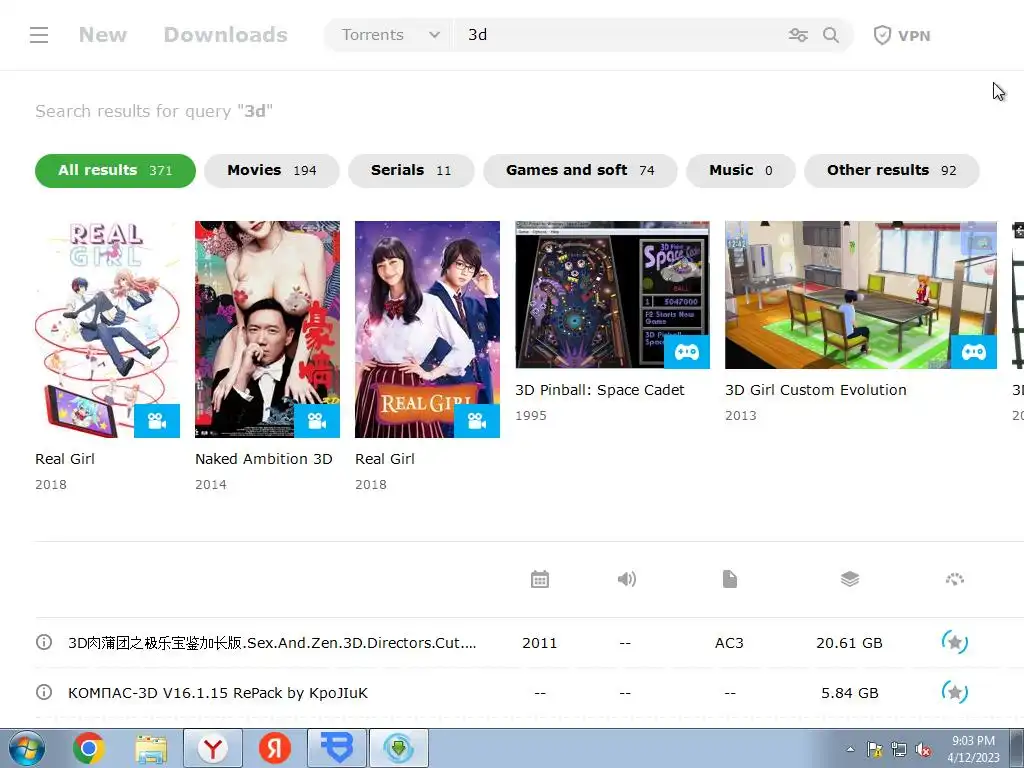Click the 3D Girl Custom Evolution title
Image resolution: width=1024 pixels, height=768 pixels.
[816, 390]
